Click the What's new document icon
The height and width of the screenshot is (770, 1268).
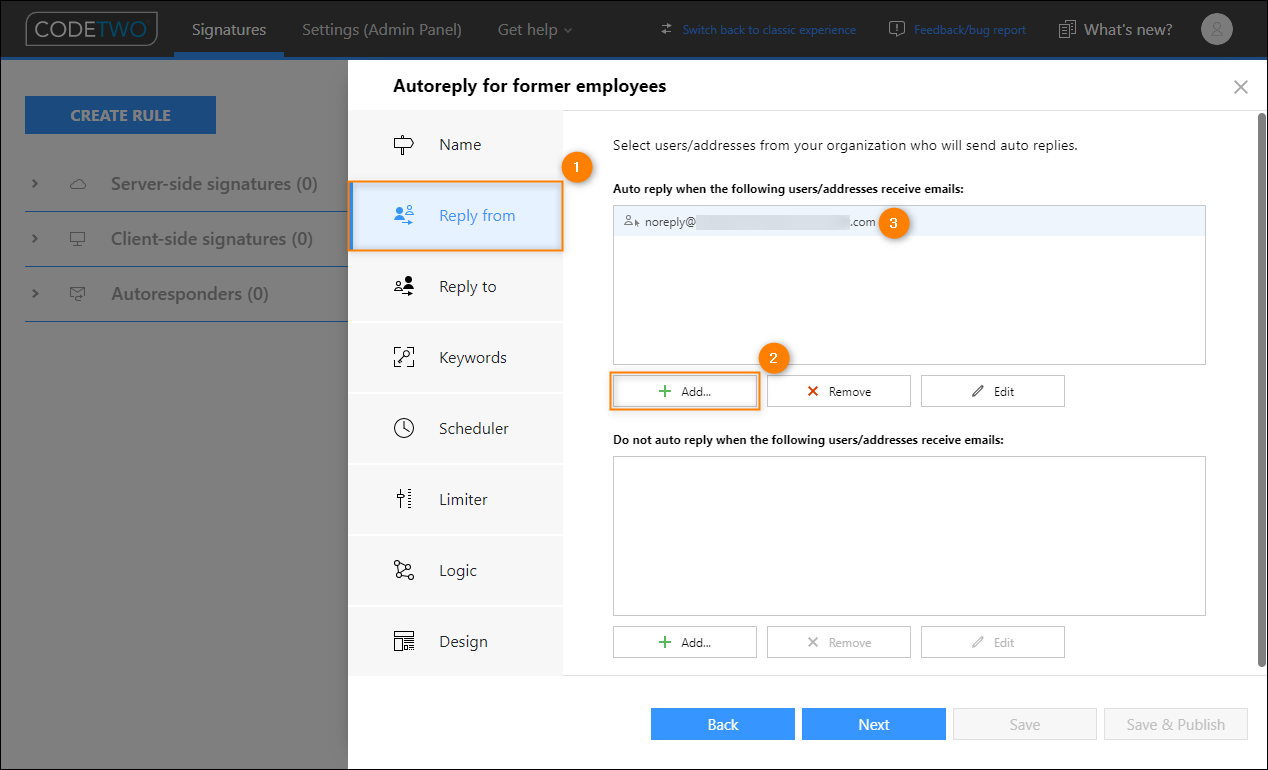coord(1067,30)
